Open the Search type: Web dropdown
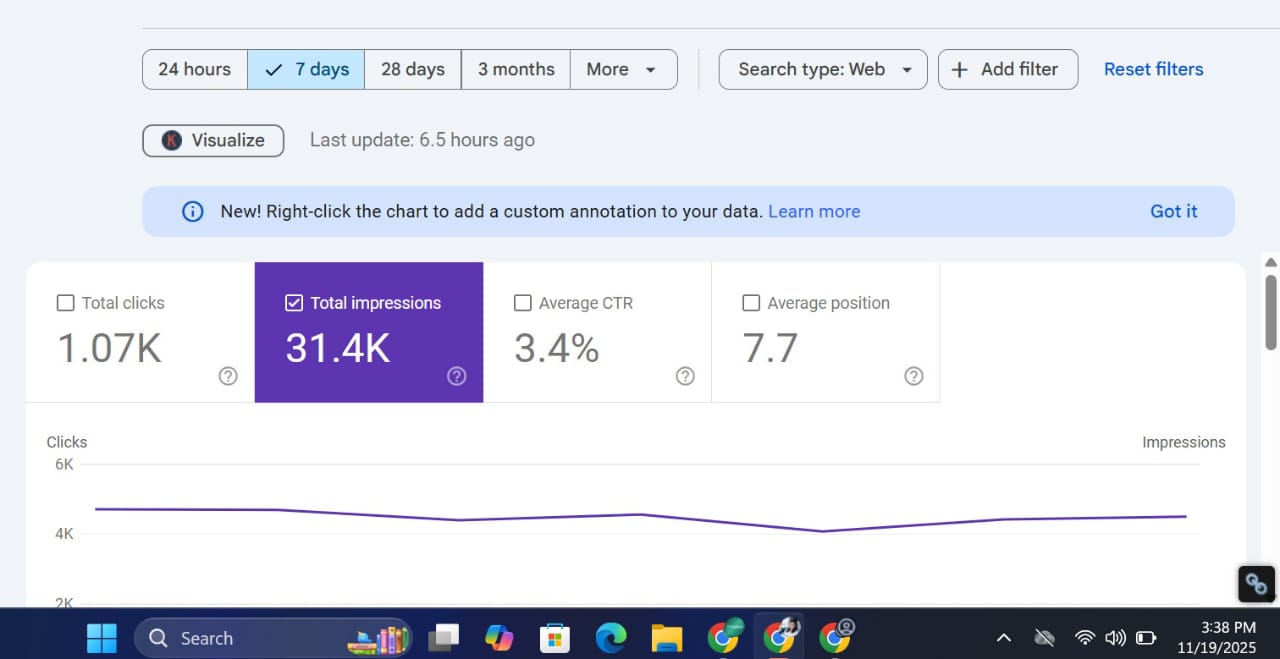 tap(823, 69)
